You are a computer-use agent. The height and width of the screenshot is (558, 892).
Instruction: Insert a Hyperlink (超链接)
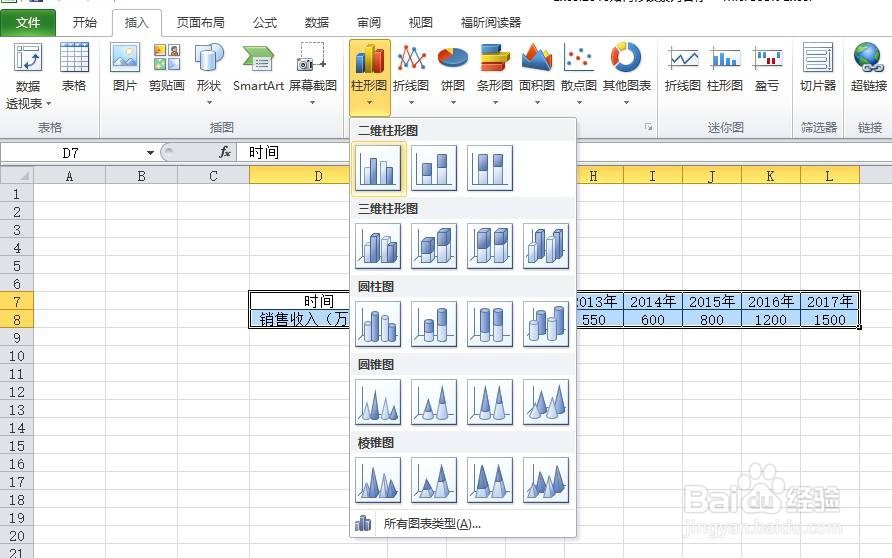point(869,67)
